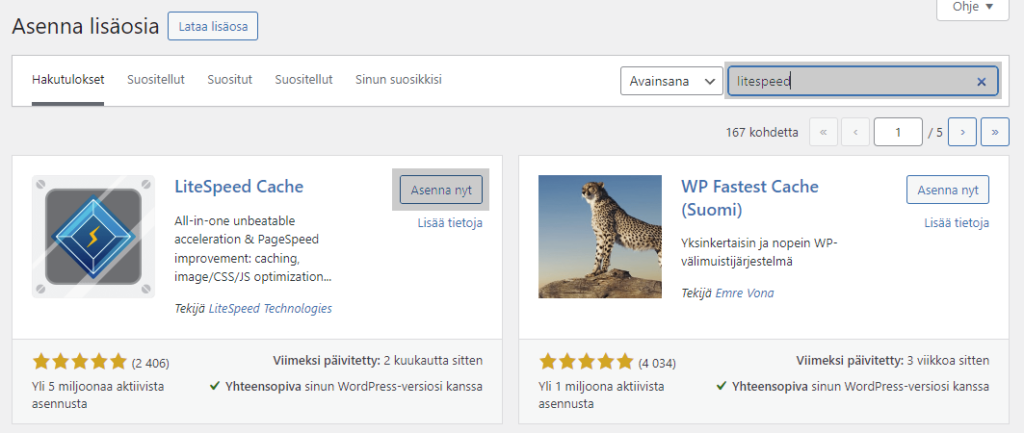Go to previous results page arrow
The height and width of the screenshot is (433, 1024).
855,132
